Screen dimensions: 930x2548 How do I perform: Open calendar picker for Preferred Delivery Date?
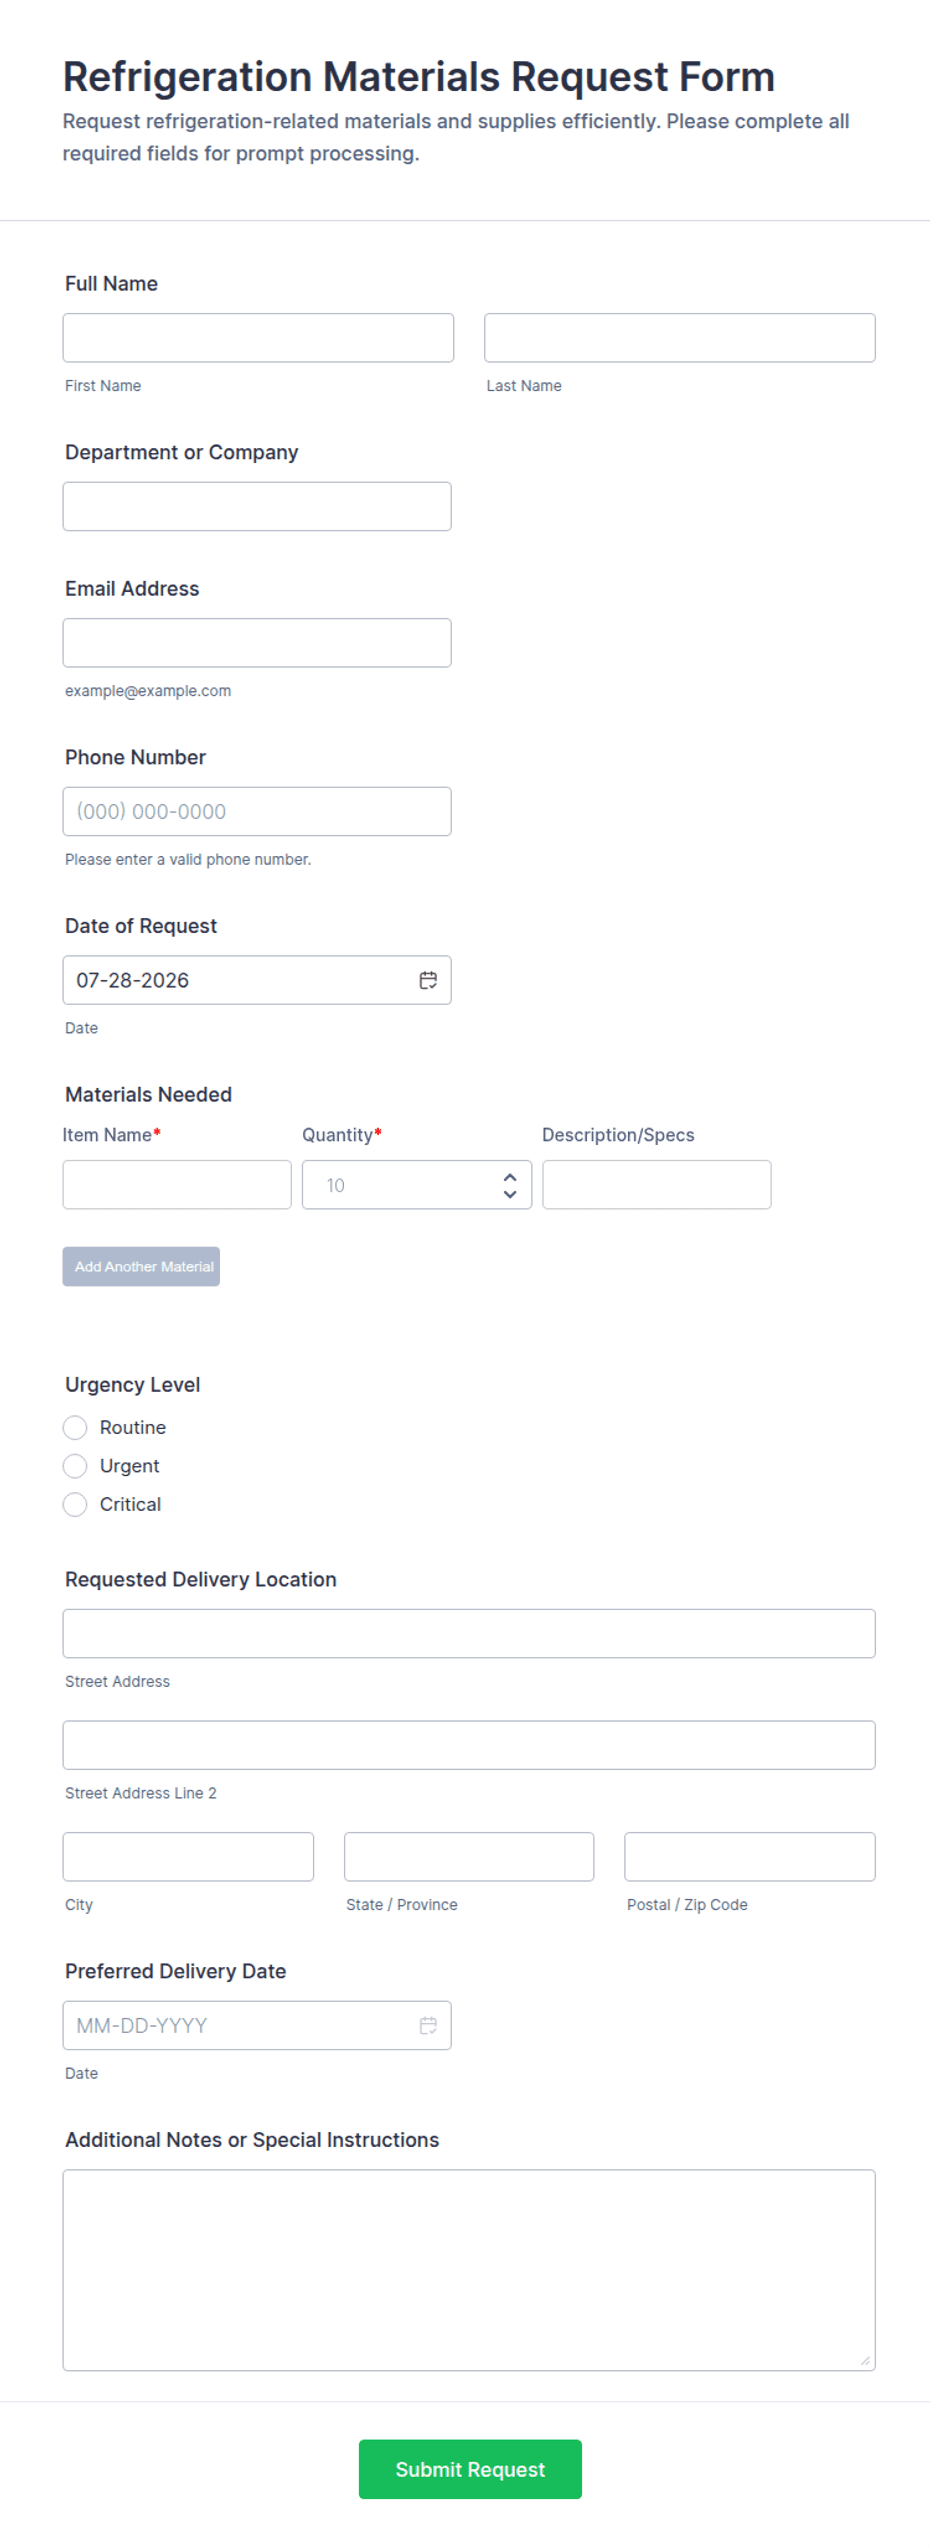pyautogui.click(x=428, y=2025)
